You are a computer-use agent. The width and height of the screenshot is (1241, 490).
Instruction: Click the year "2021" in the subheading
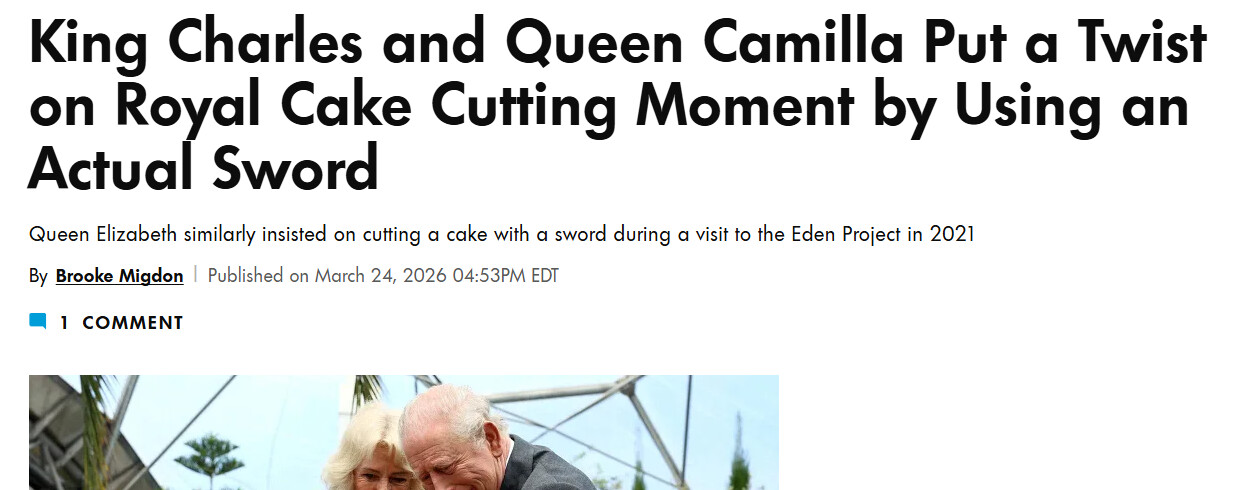(952, 235)
